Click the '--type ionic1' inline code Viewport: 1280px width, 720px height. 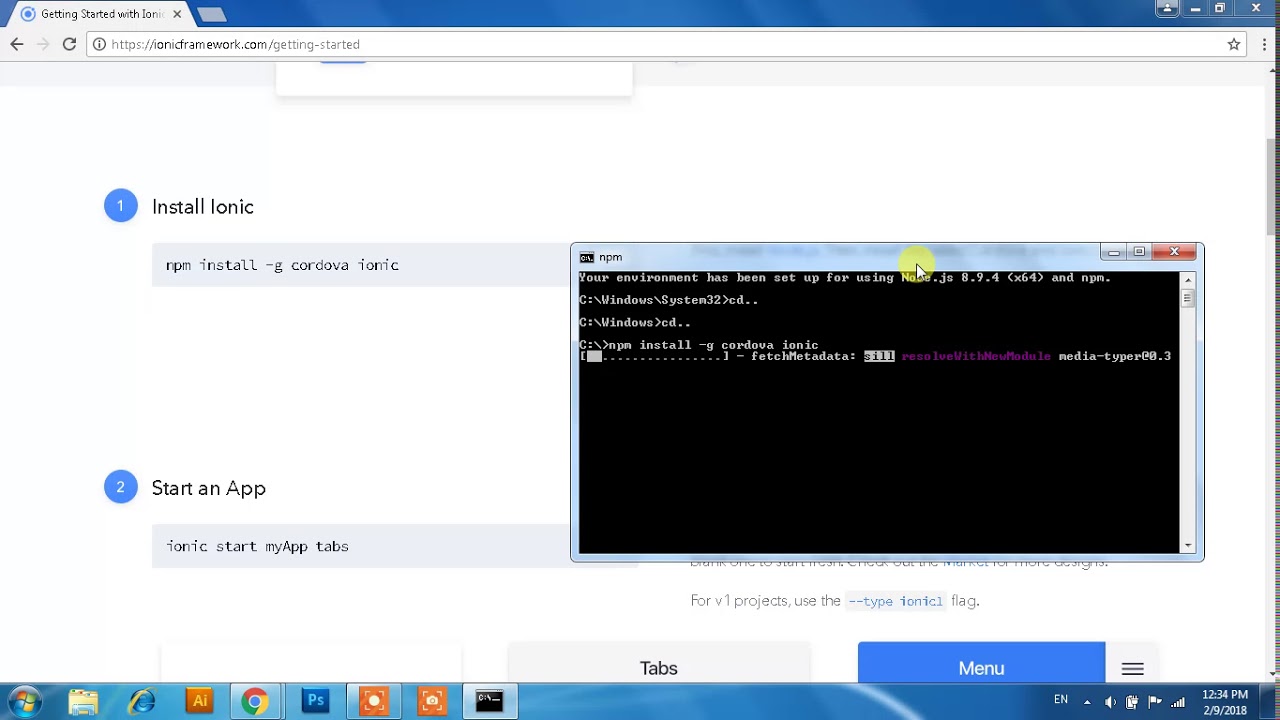click(895, 601)
